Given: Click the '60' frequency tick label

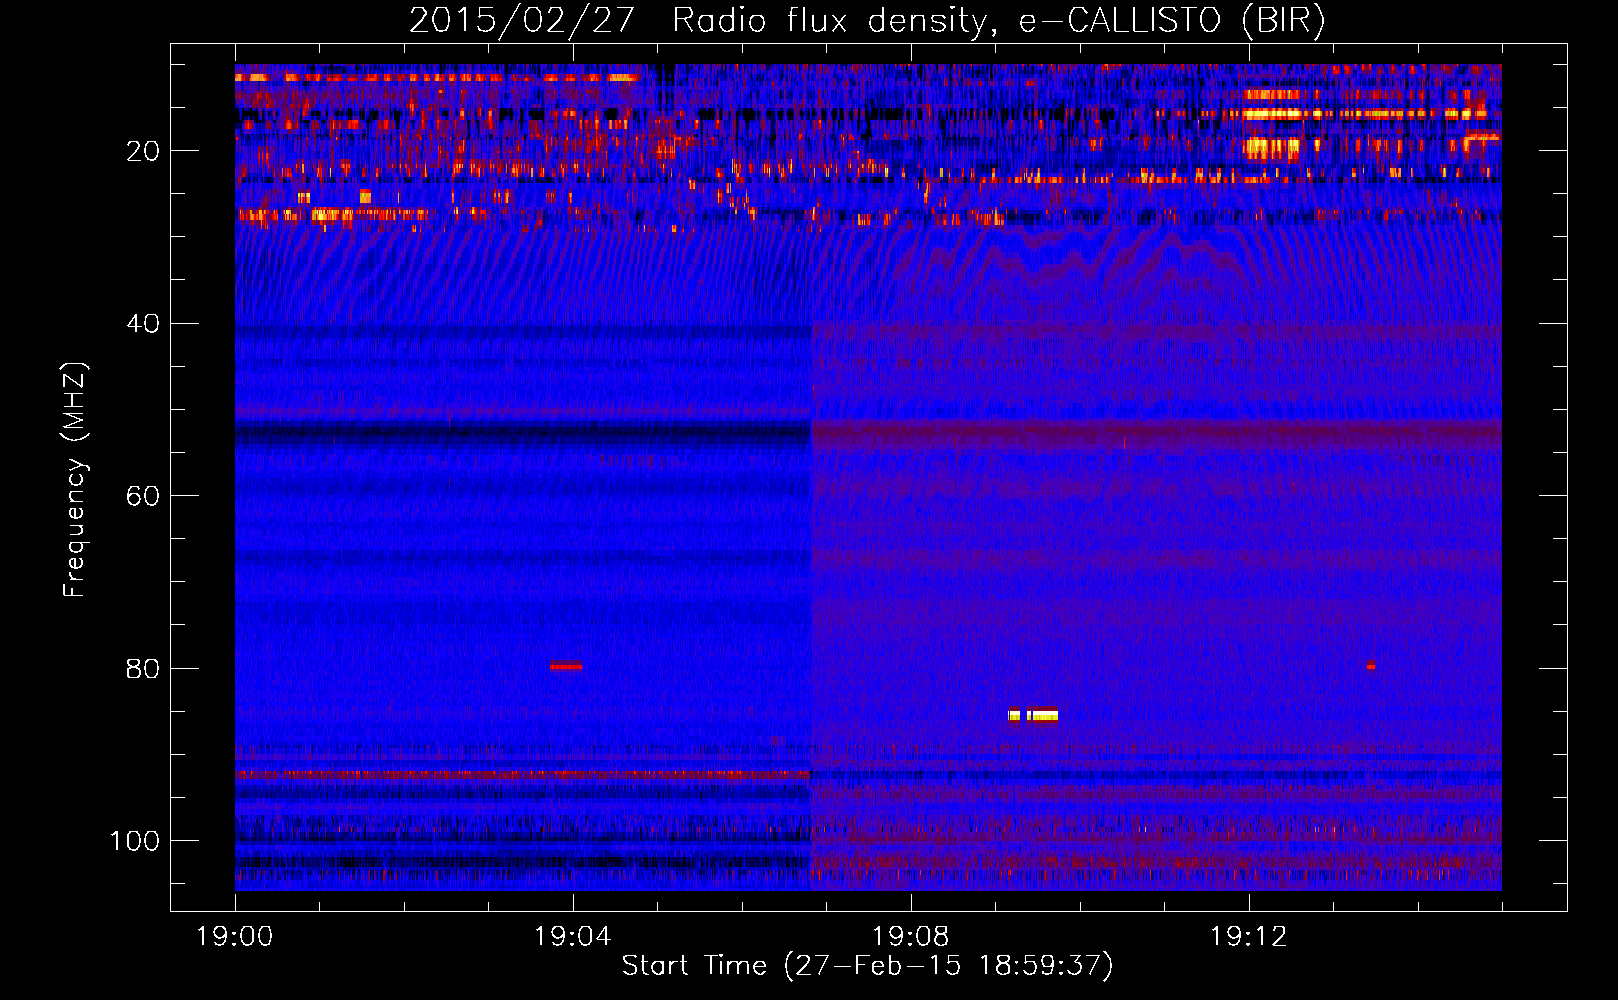Looking at the screenshot, I should click(x=143, y=497).
